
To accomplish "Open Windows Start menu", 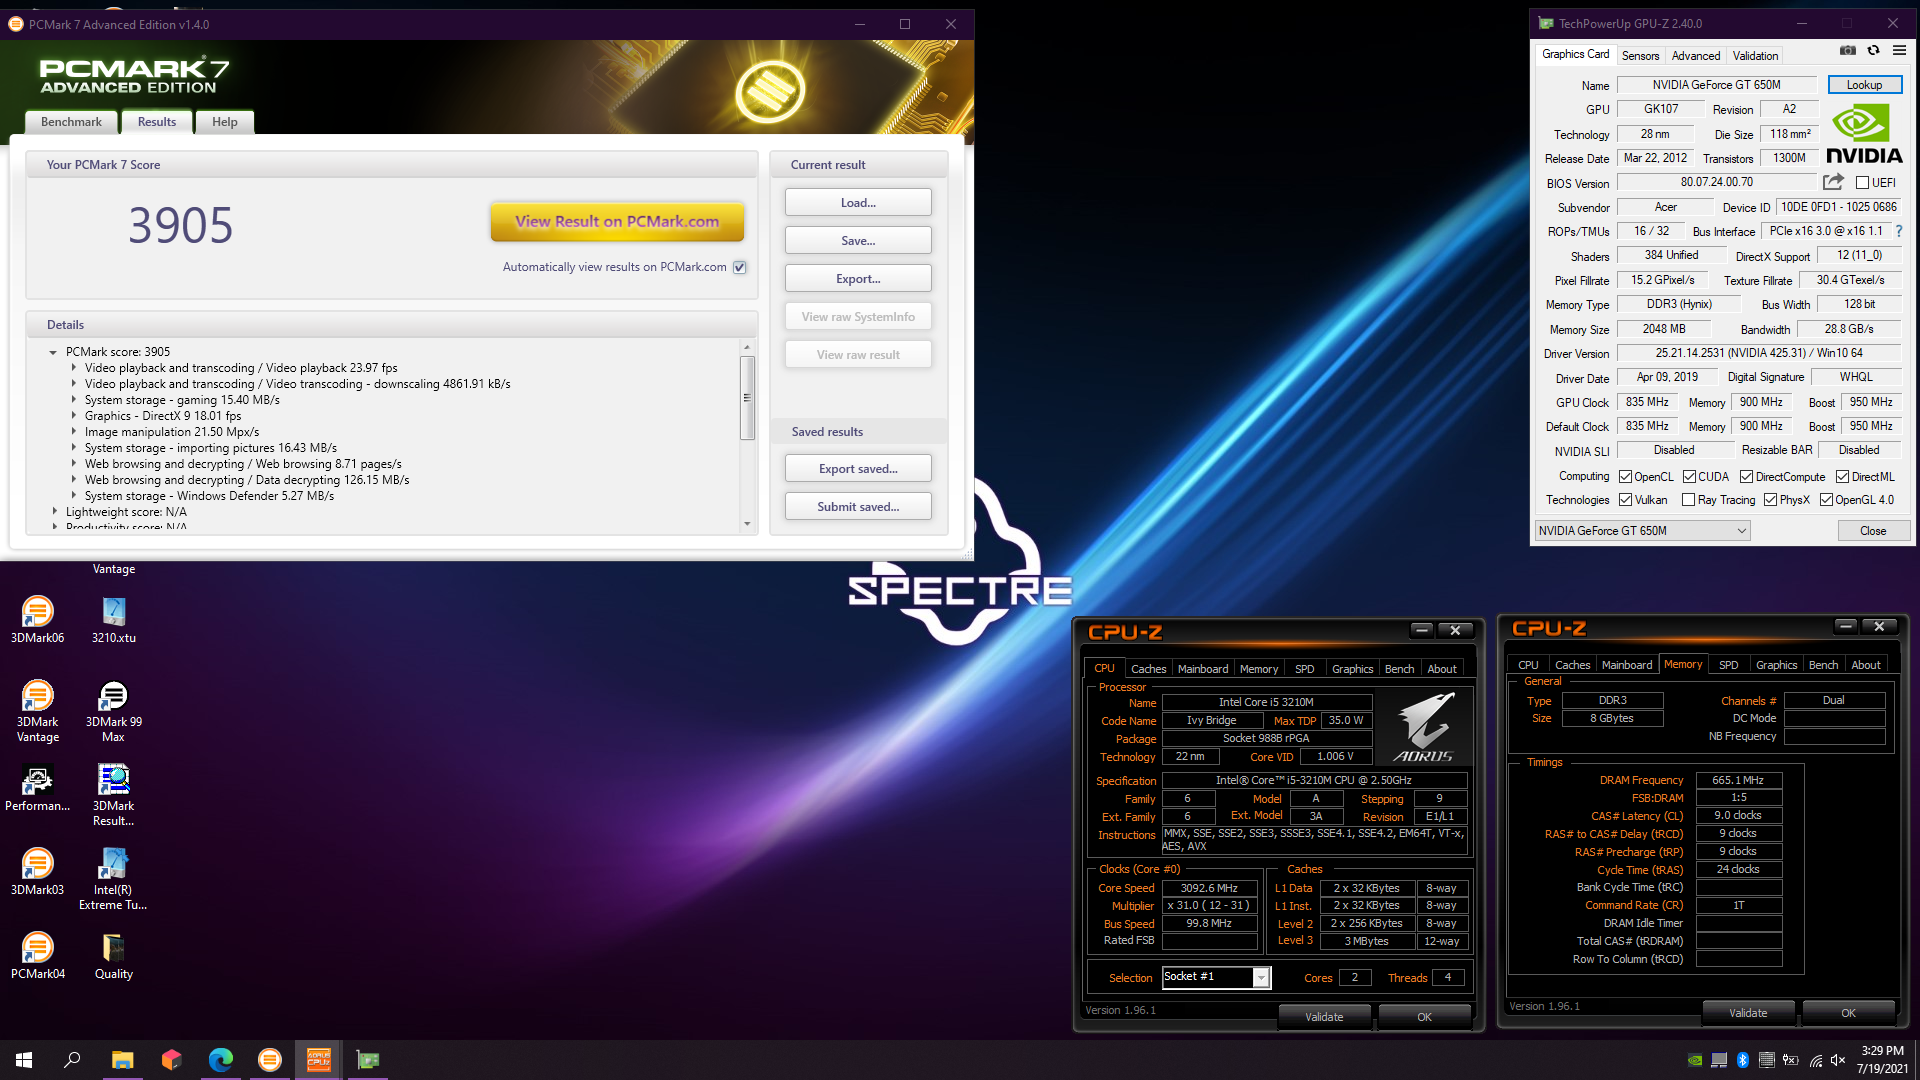I will click(x=24, y=1060).
